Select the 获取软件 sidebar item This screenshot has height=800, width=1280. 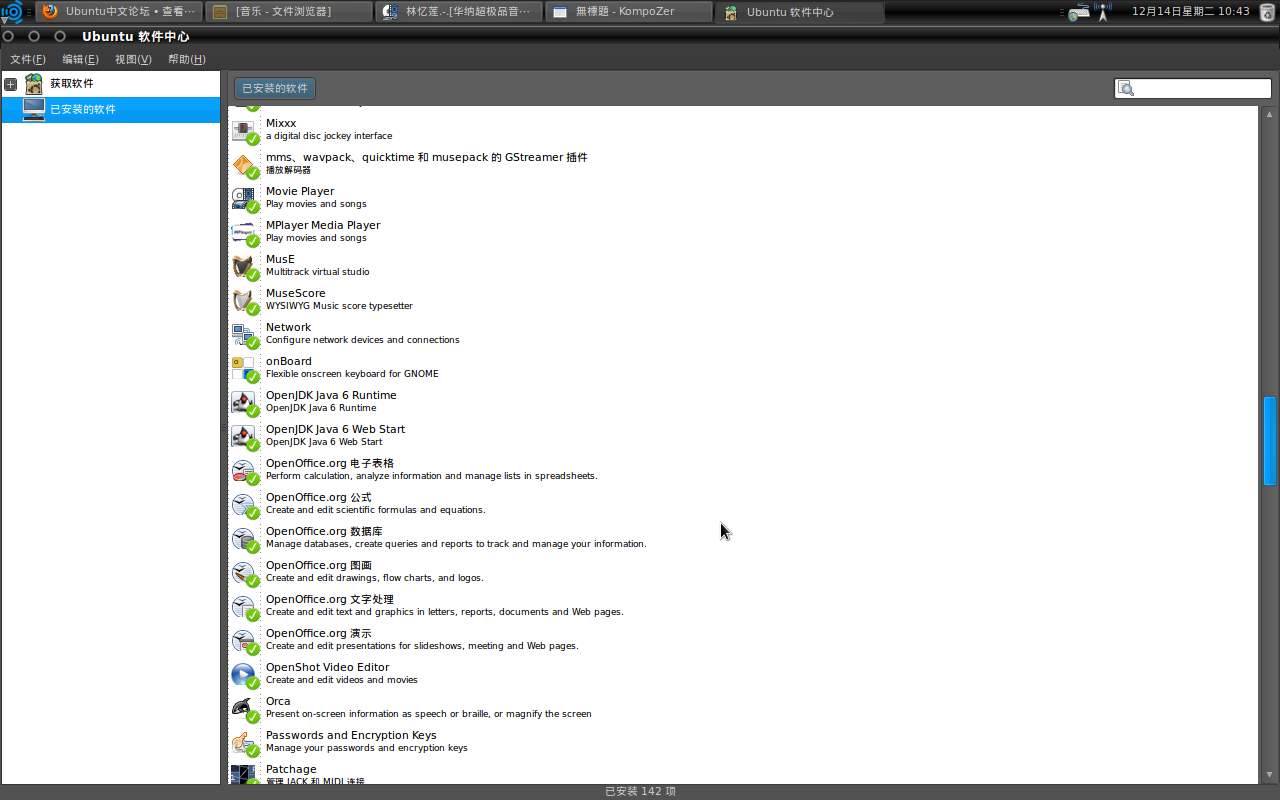coord(111,84)
